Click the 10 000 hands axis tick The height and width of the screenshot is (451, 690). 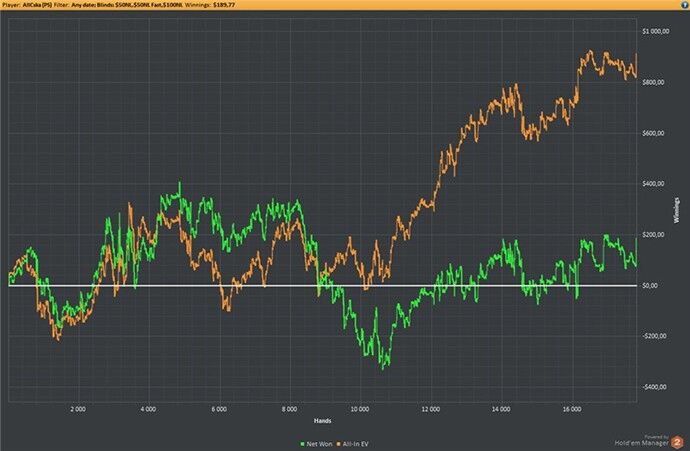click(359, 409)
